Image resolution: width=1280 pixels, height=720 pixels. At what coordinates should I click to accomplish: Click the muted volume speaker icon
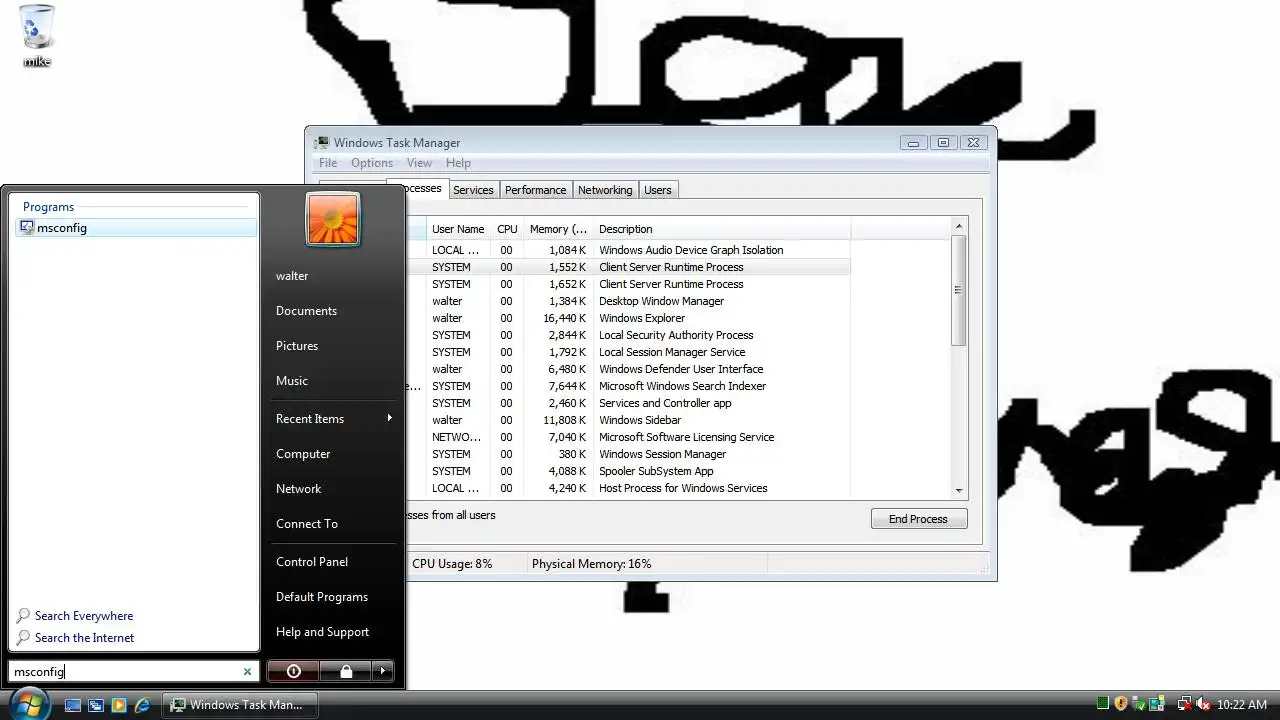pyautogui.click(x=1203, y=704)
